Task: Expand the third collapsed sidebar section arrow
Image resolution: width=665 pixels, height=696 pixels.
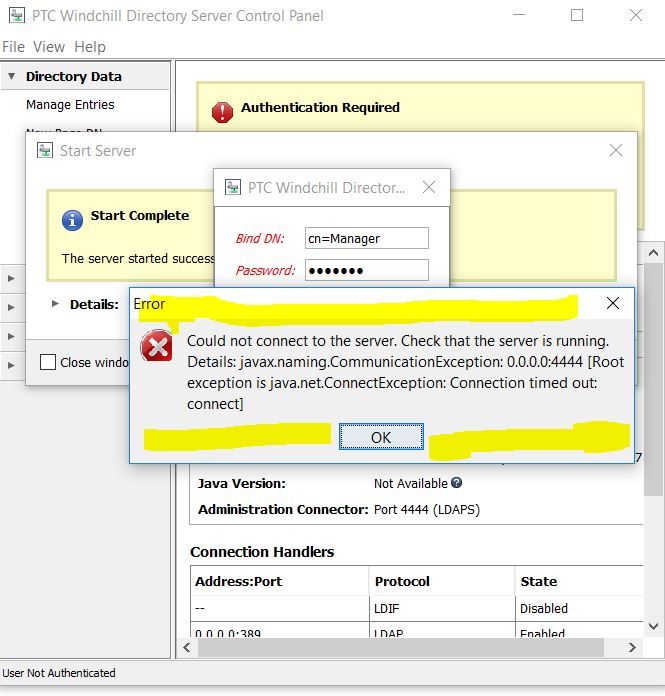Action: pyautogui.click(x=11, y=336)
